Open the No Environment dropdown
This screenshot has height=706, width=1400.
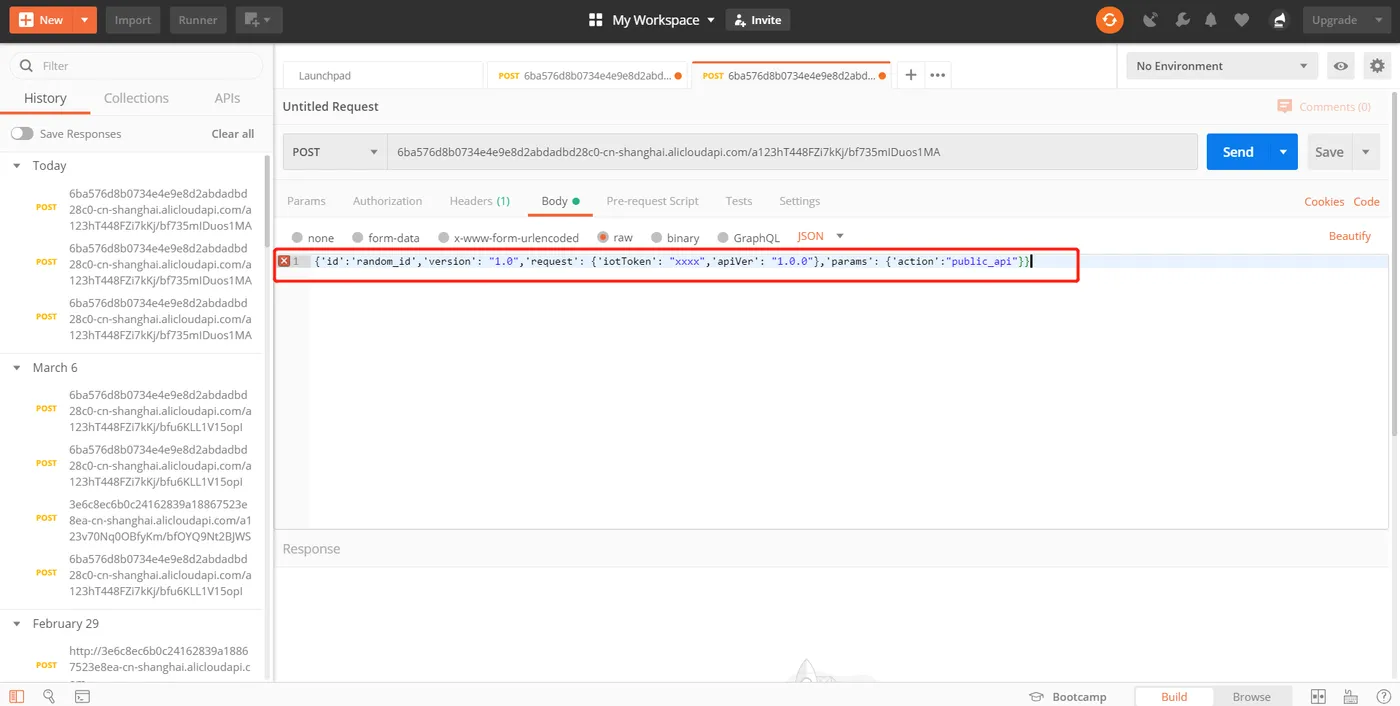(1221, 66)
